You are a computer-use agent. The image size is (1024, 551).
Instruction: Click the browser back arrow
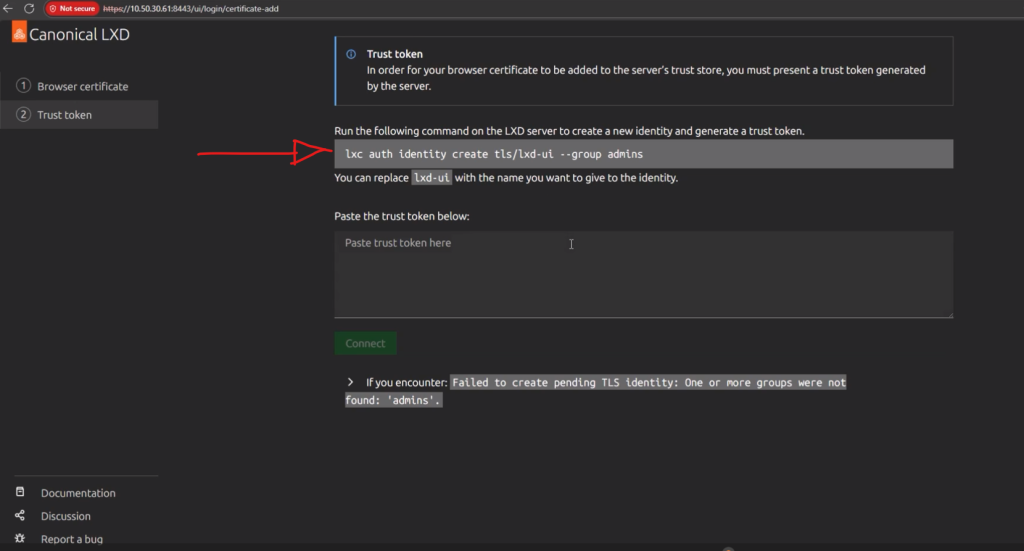click(x=9, y=8)
